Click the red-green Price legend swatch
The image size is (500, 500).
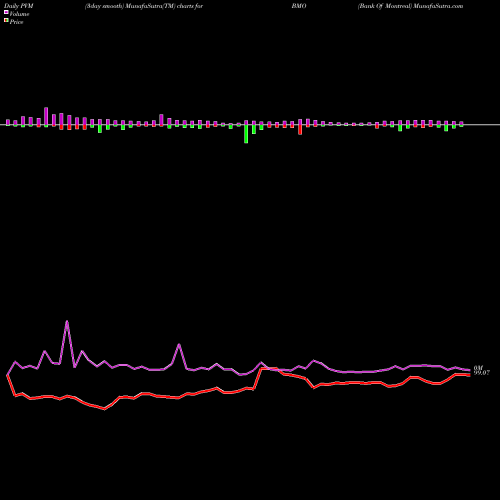(6, 21)
